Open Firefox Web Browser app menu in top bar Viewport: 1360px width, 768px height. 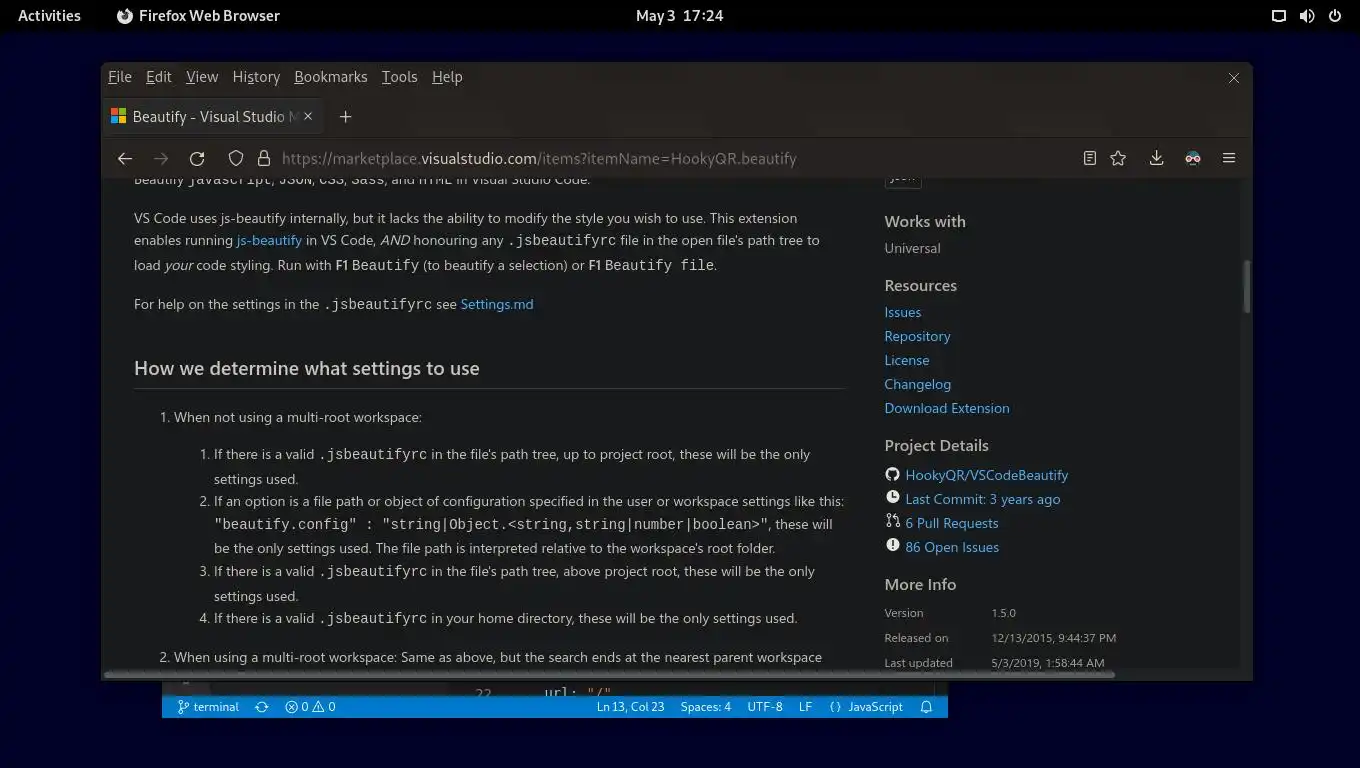click(198, 16)
